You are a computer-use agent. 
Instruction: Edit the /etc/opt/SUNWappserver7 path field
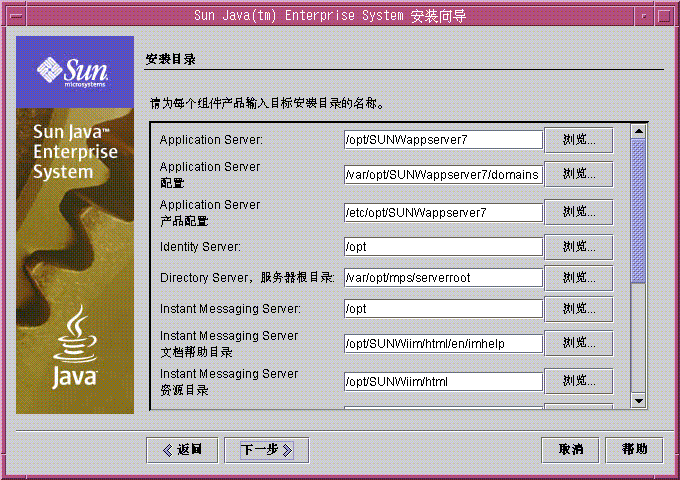pos(443,212)
